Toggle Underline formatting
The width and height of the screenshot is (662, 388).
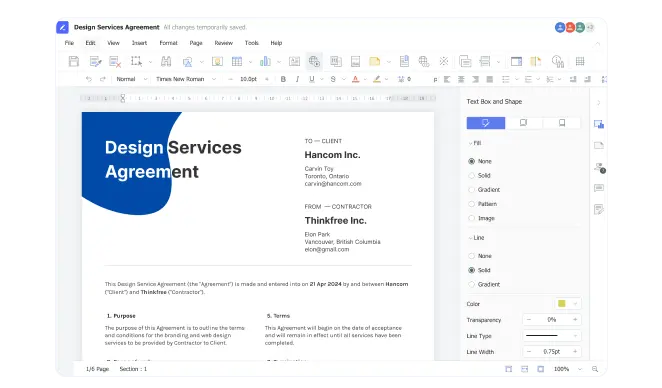312,79
